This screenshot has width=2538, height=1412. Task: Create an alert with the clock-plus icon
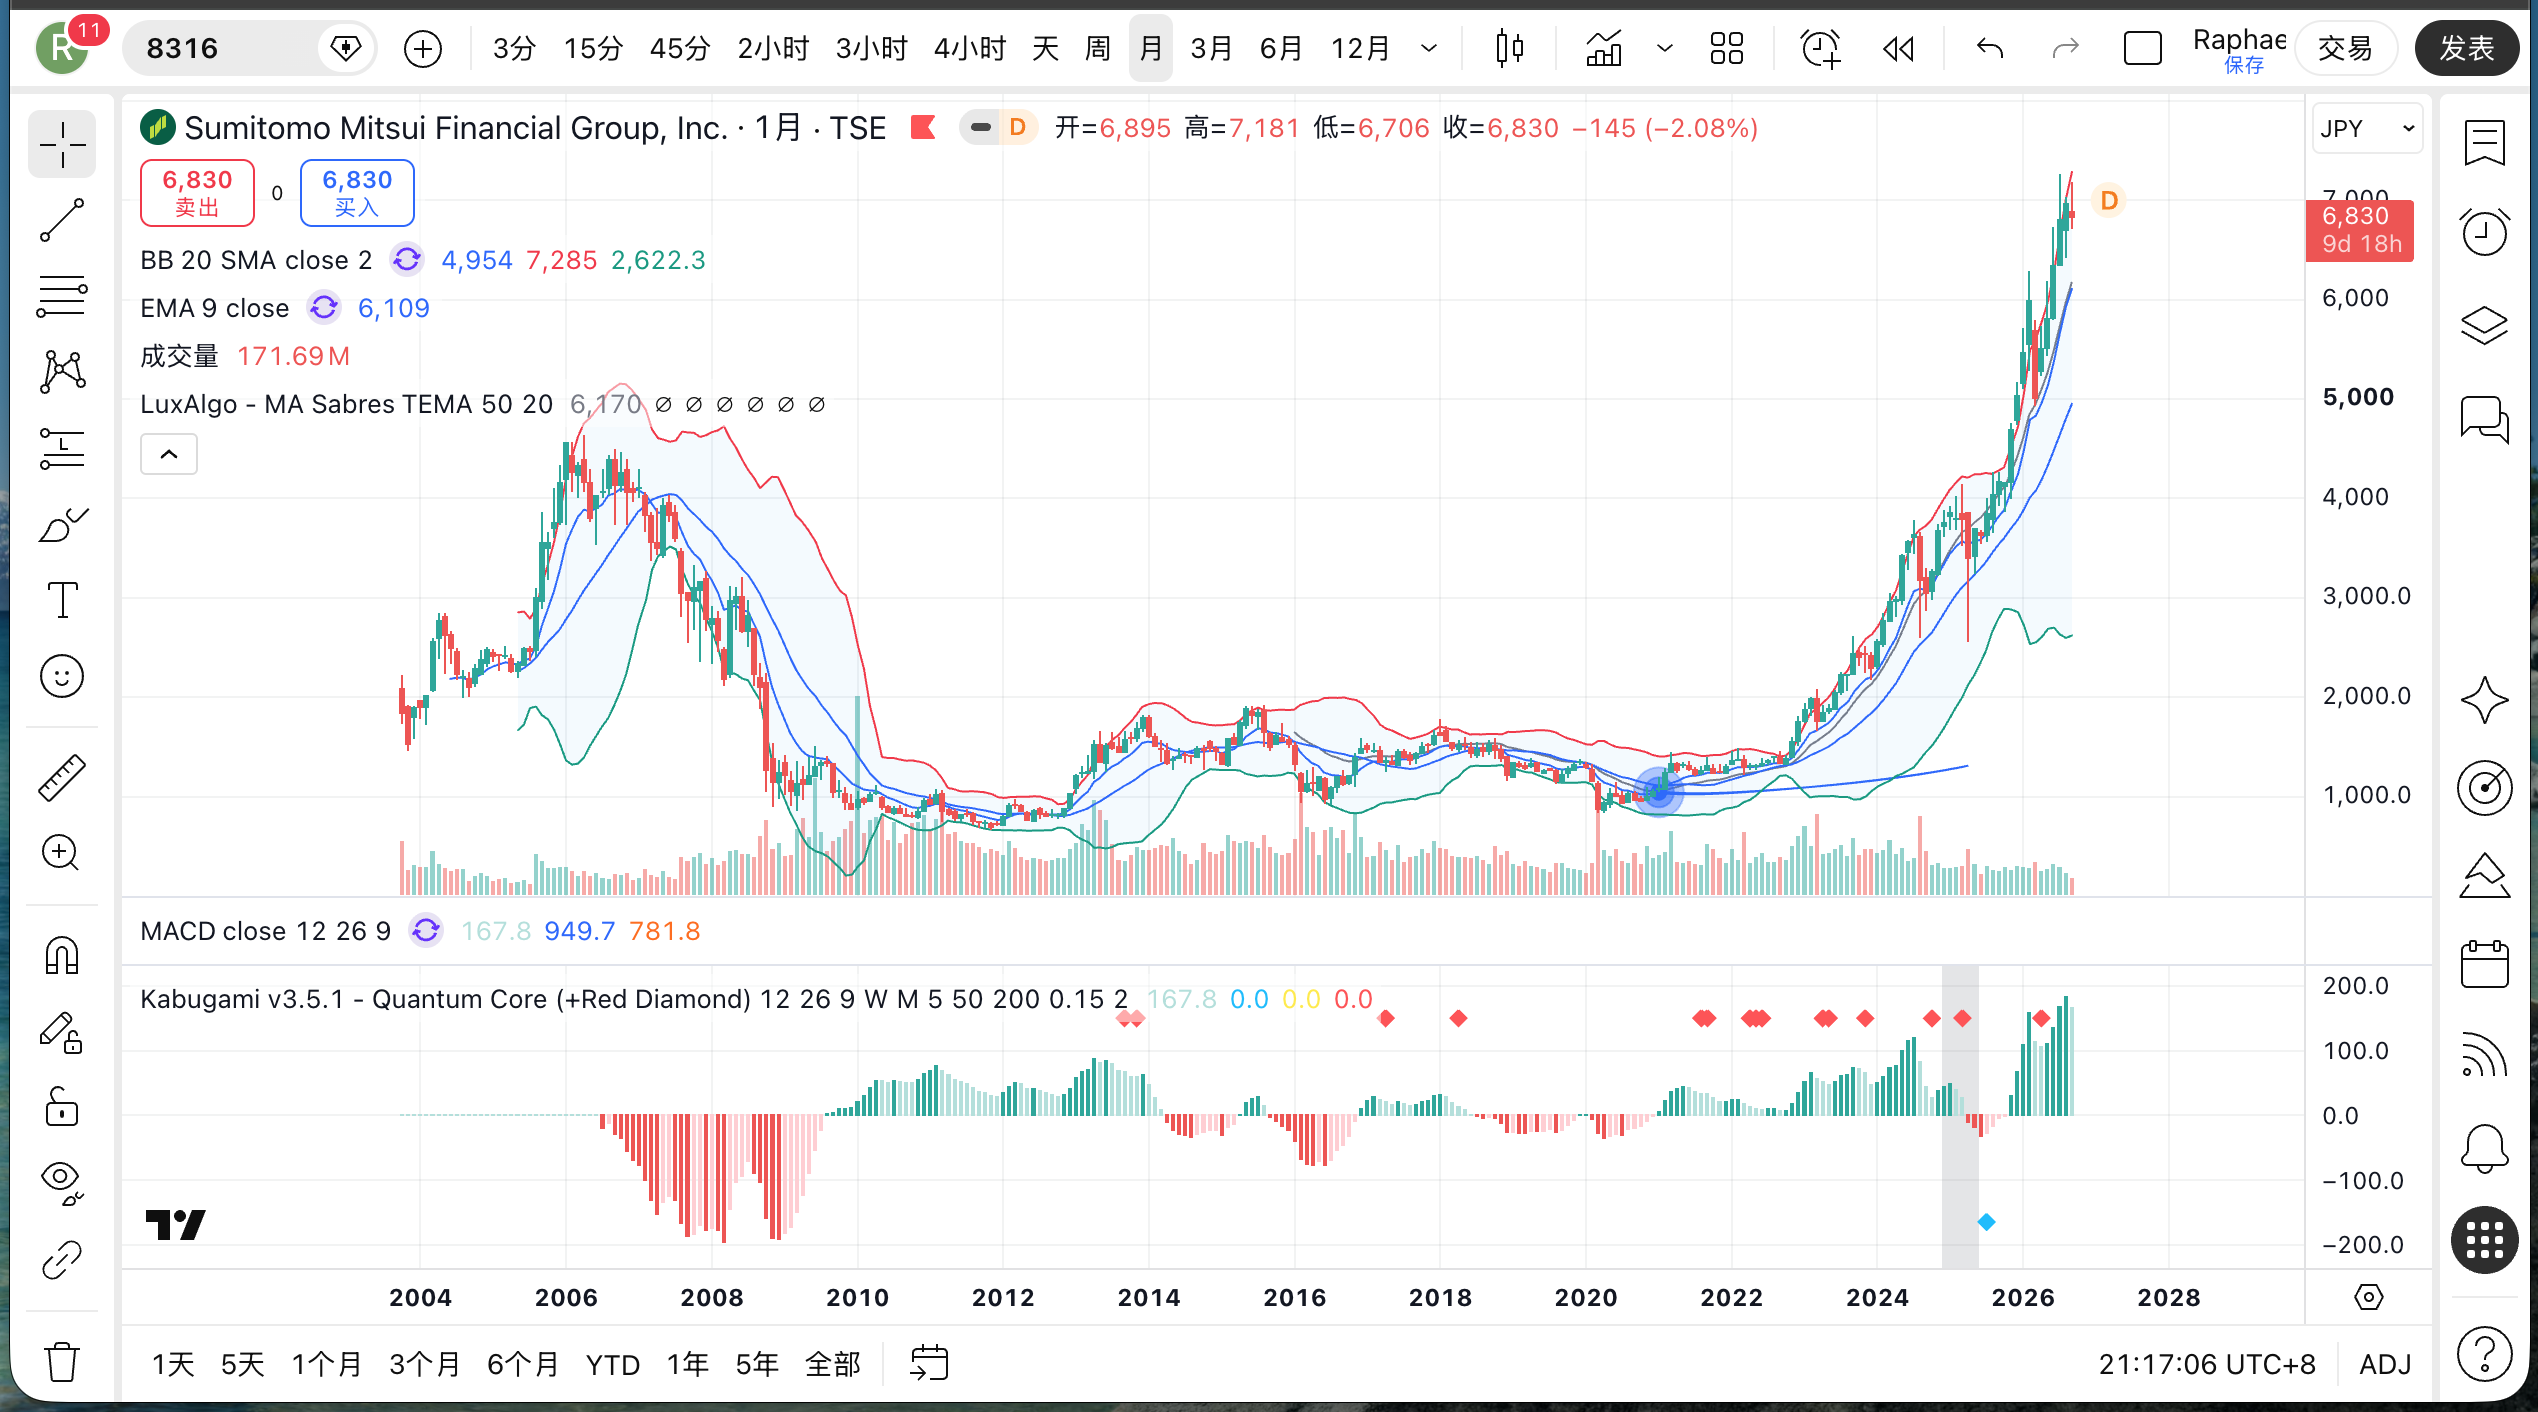click(x=1820, y=48)
